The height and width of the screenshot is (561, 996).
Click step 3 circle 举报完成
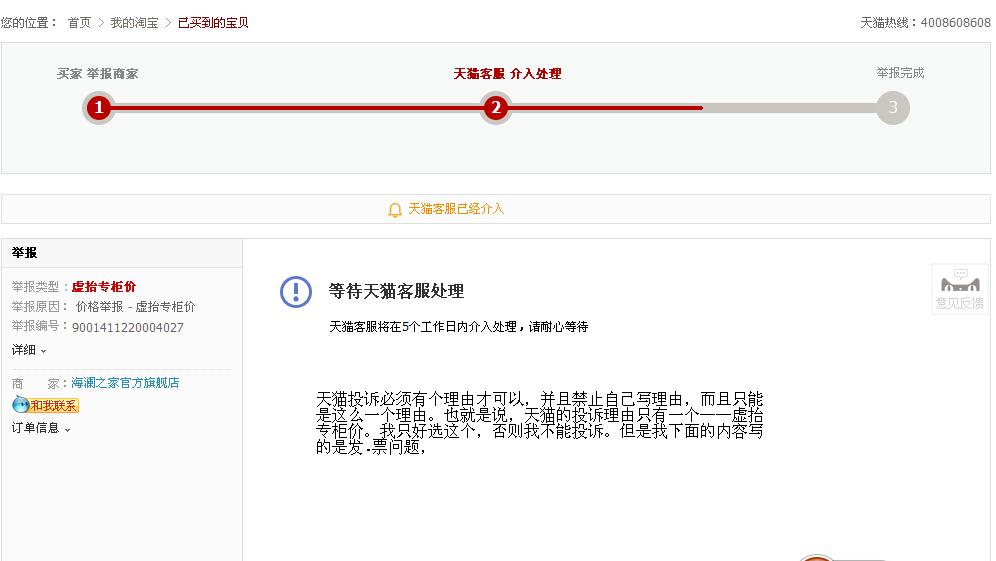(x=893, y=107)
